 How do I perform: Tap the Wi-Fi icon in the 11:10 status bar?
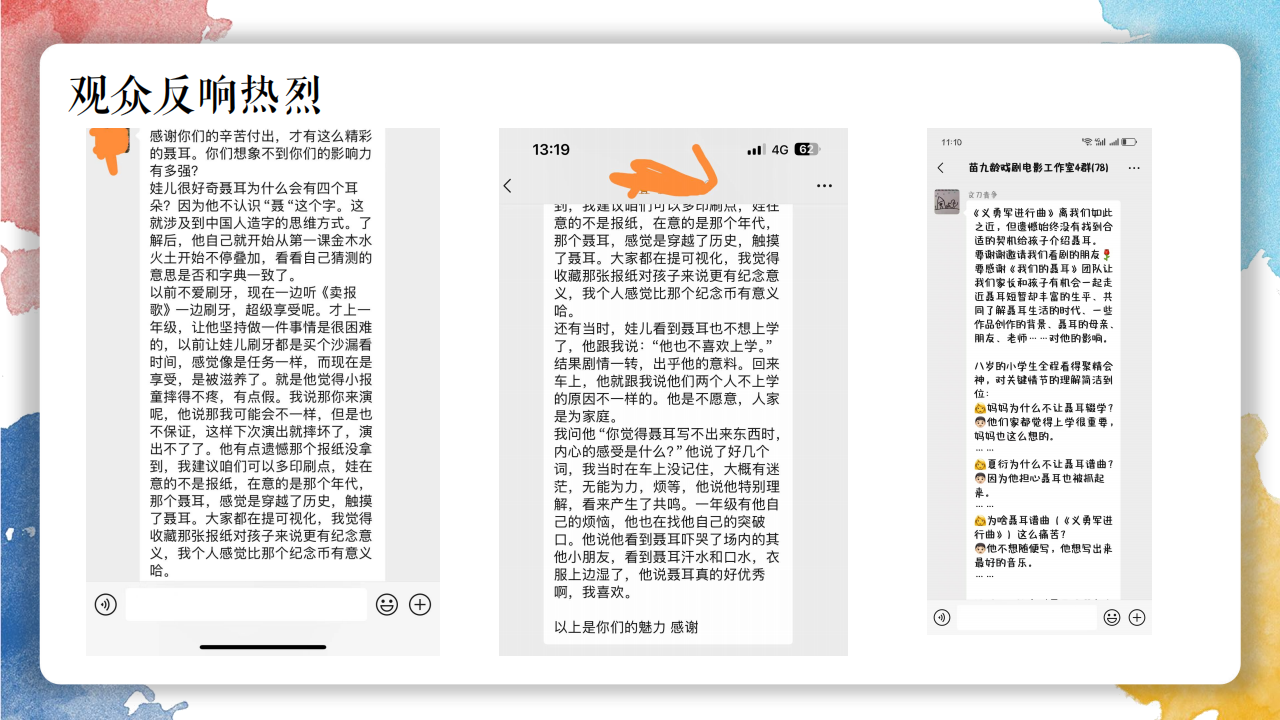[x=1087, y=142]
